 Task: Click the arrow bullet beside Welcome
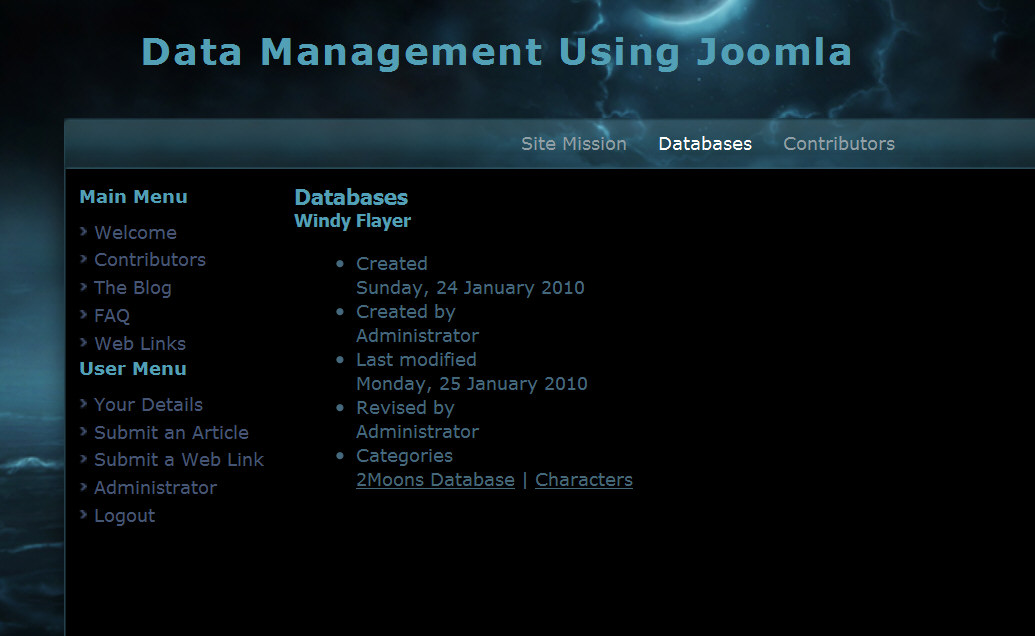[84, 232]
